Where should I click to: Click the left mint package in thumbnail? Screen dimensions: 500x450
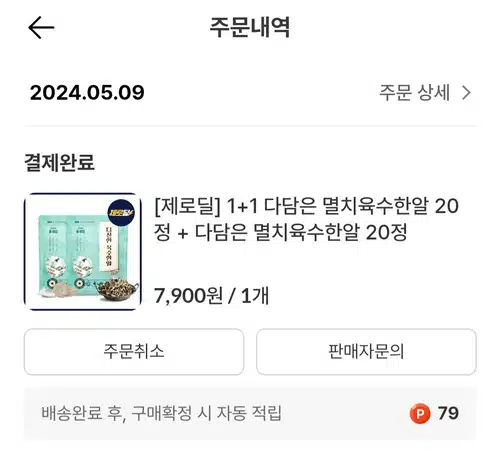(x=53, y=255)
